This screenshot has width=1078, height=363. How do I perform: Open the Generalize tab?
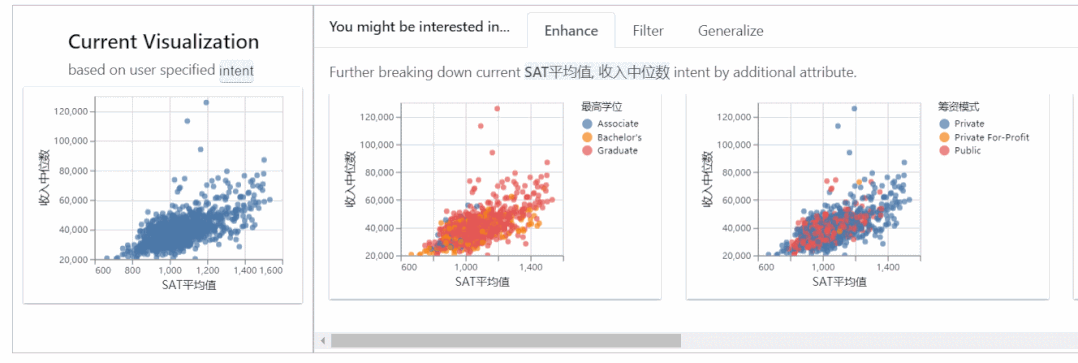coord(730,31)
